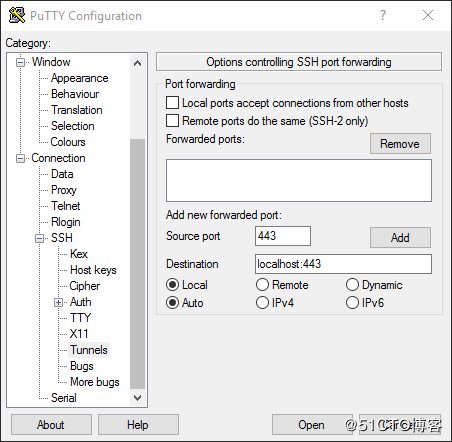Screen dimensions: 452x442
Task: Choose the IPv4 radio option
Action: pos(262,303)
